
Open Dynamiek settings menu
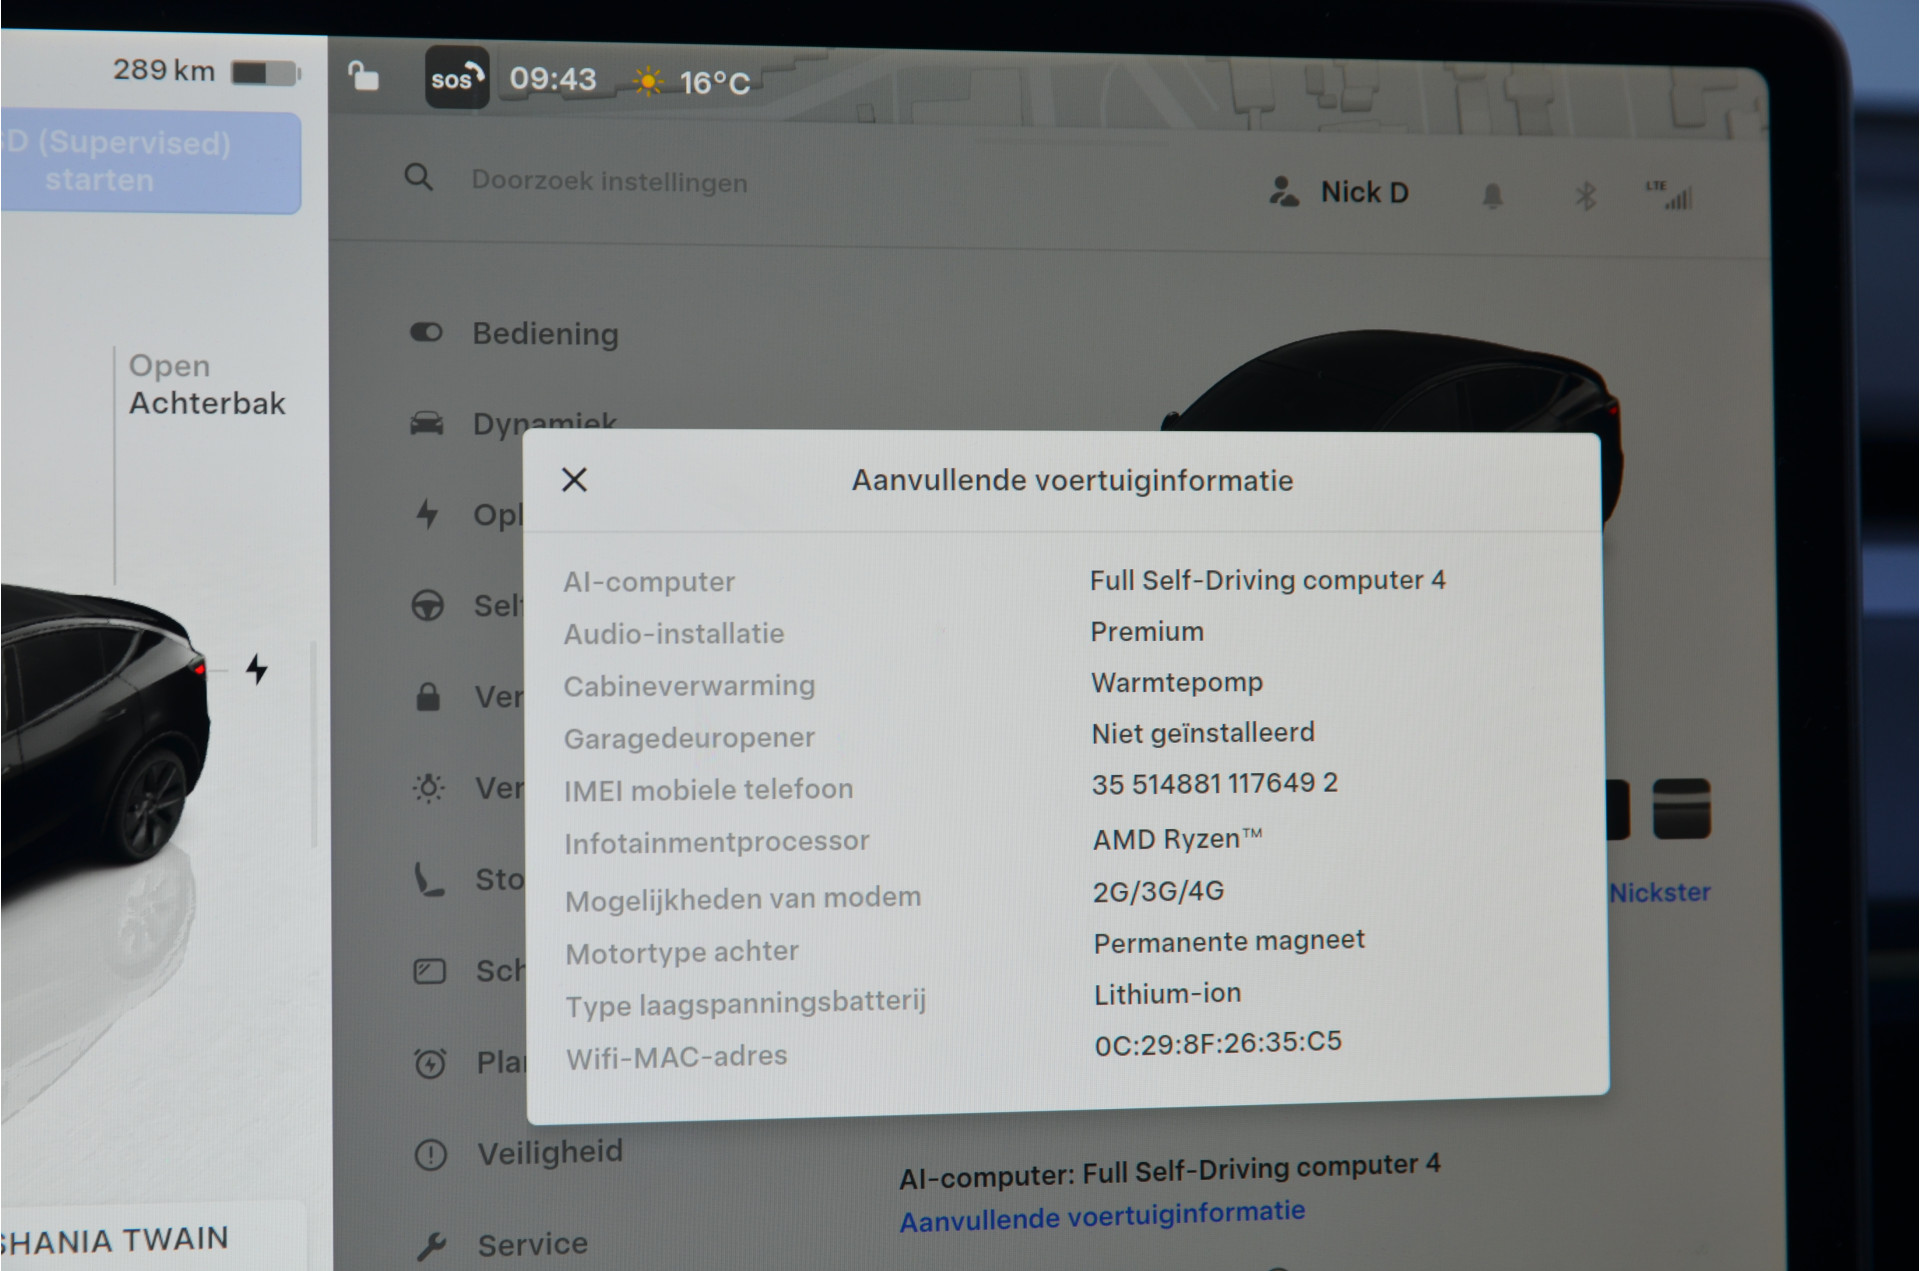(x=513, y=423)
